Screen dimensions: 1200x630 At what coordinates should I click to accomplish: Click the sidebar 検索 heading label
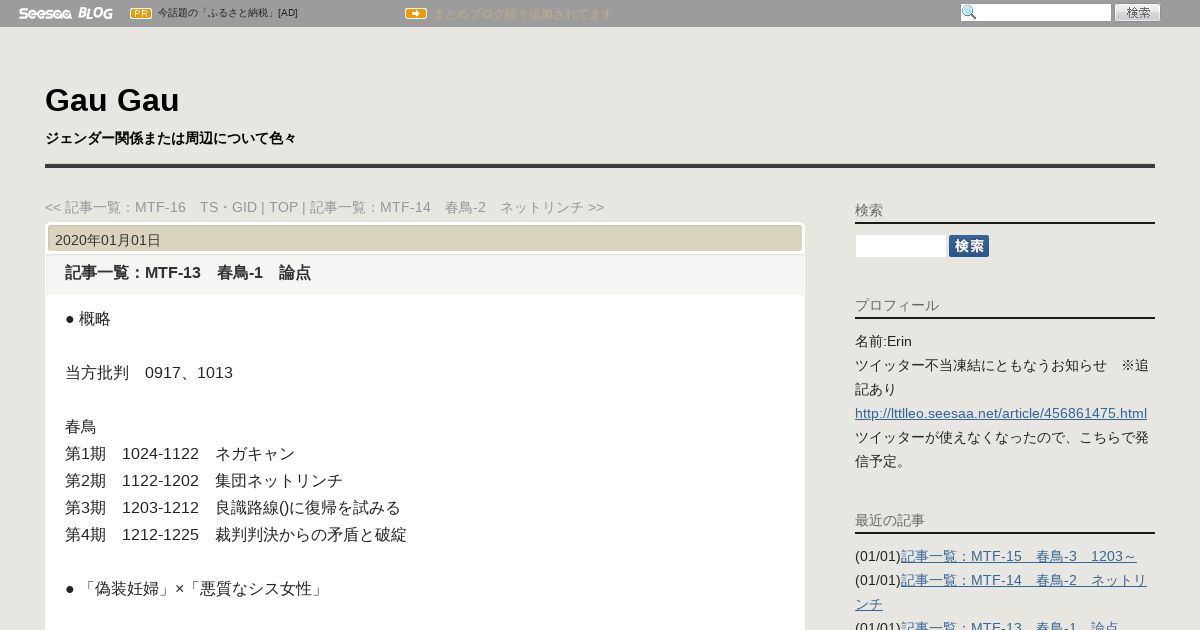pyautogui.click(x=869, y=210)
